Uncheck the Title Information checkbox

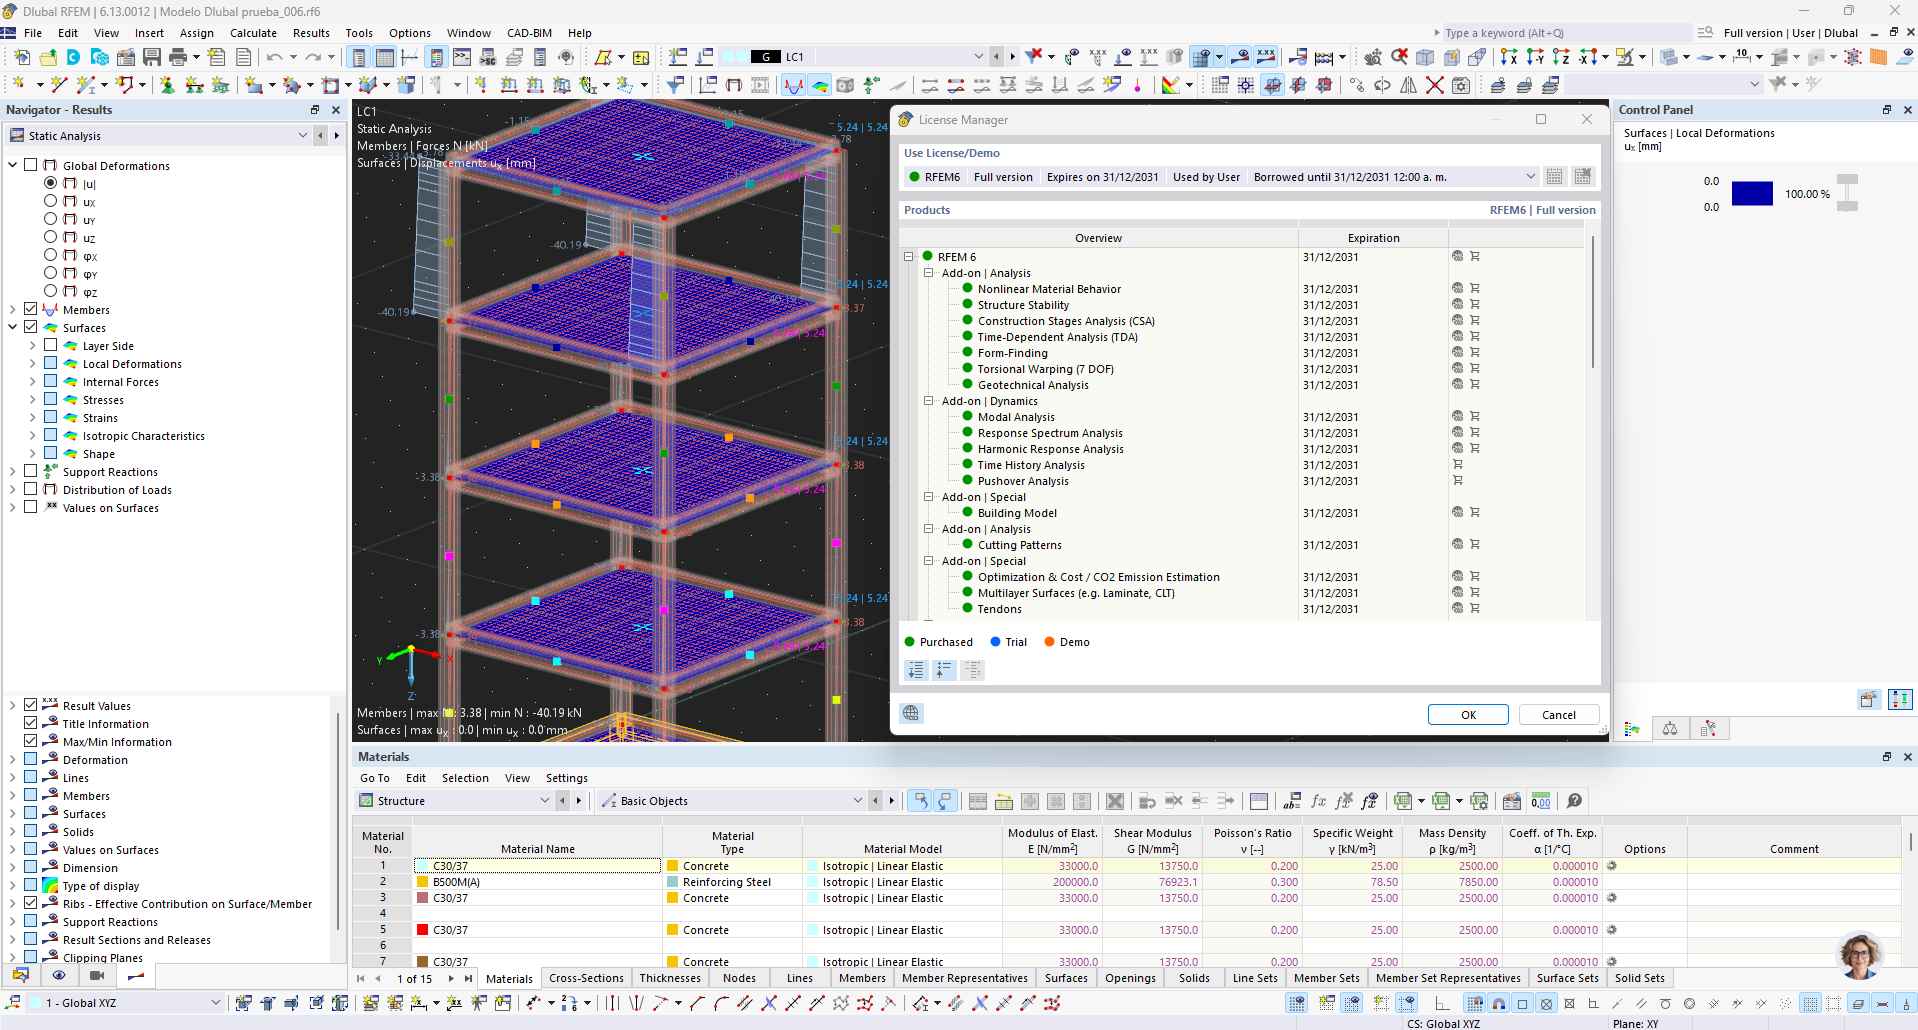tap(31, 723)
